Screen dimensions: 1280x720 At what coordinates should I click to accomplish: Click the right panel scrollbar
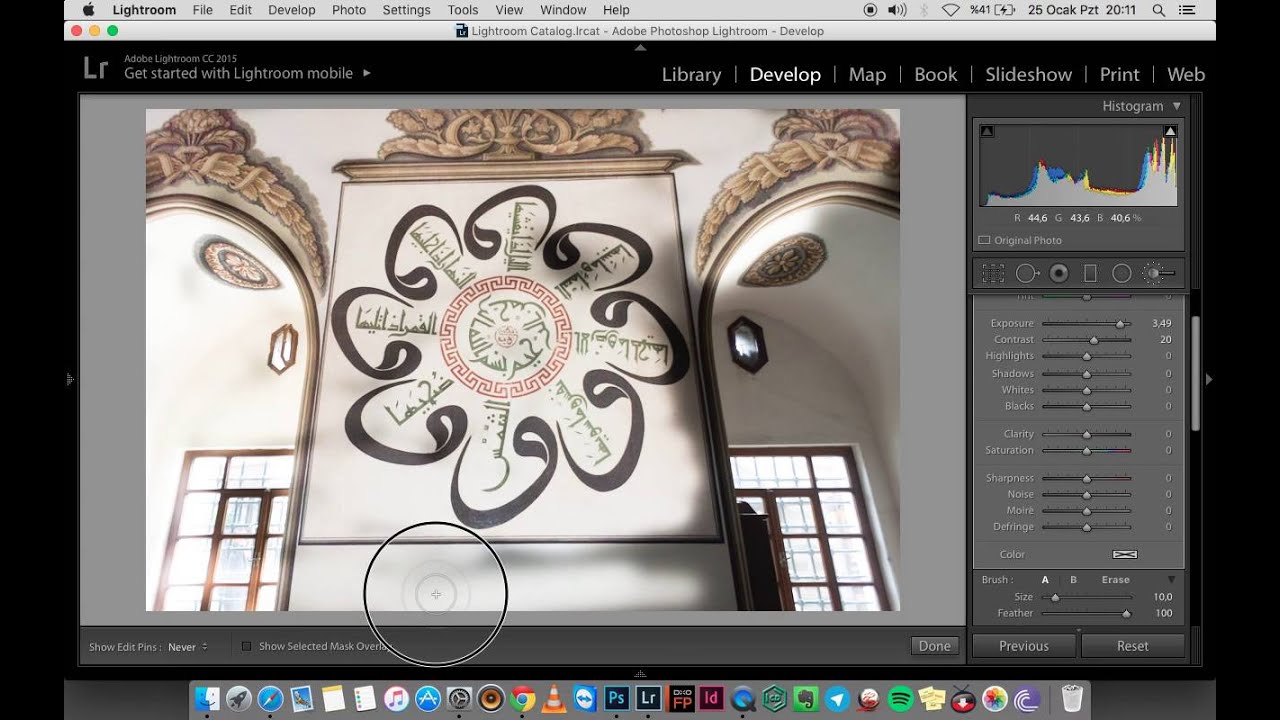1193,372
